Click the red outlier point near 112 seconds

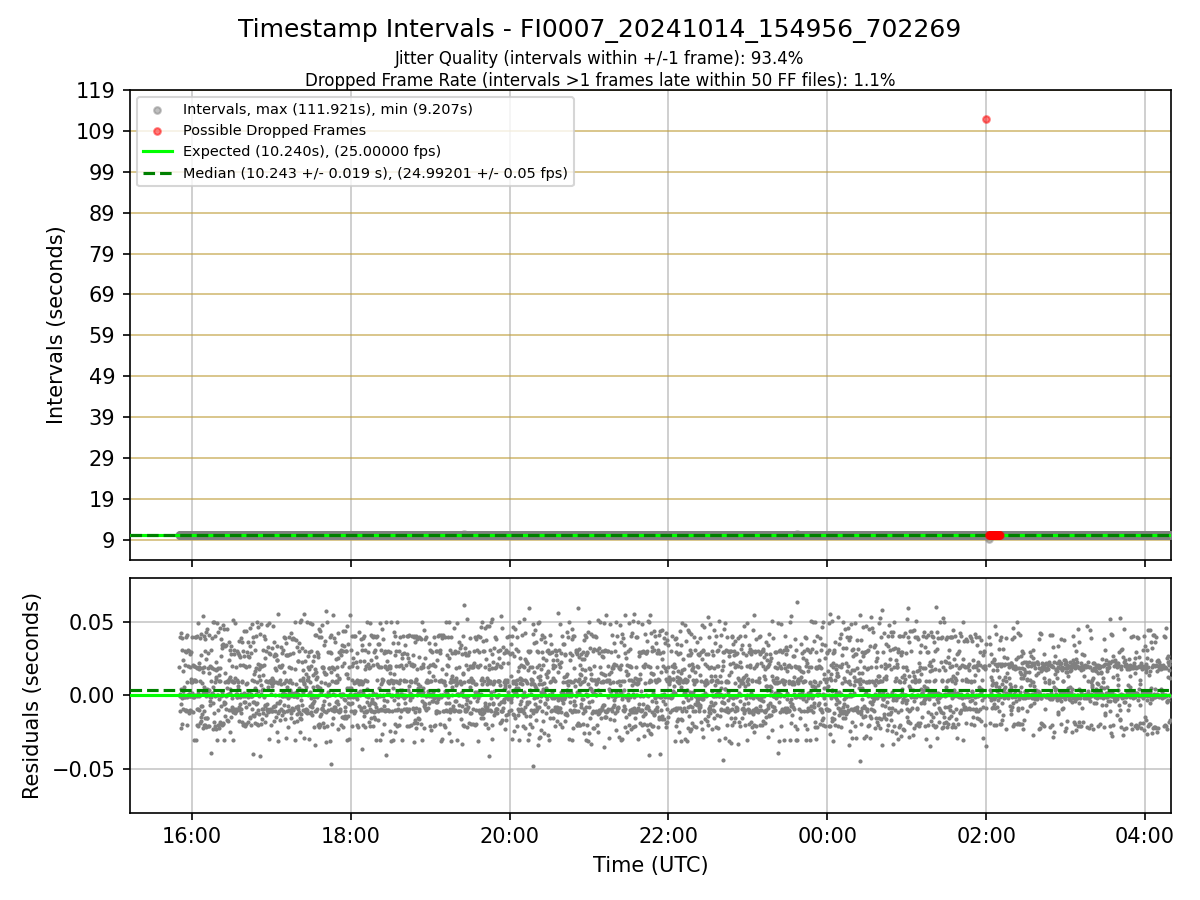986,119
